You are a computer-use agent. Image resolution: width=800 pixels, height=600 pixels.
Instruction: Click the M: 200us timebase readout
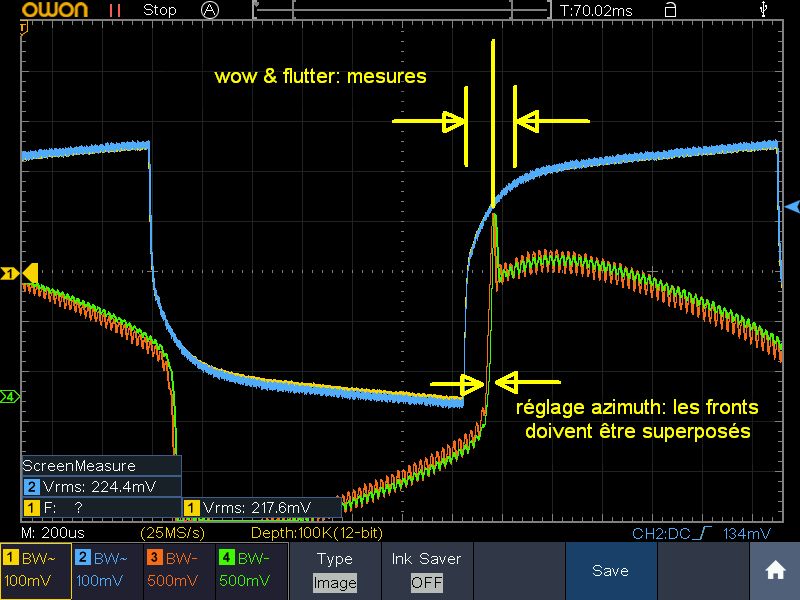53,533
